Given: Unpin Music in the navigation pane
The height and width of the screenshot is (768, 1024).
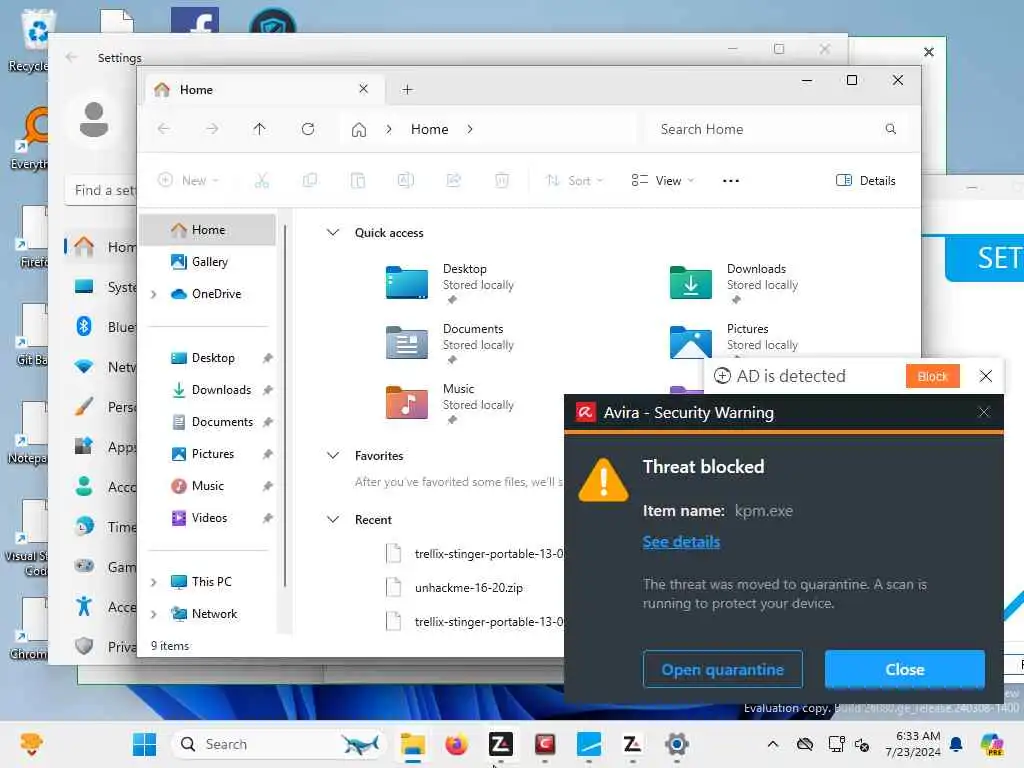Looking at the screenshot, I should pos(267,486).
